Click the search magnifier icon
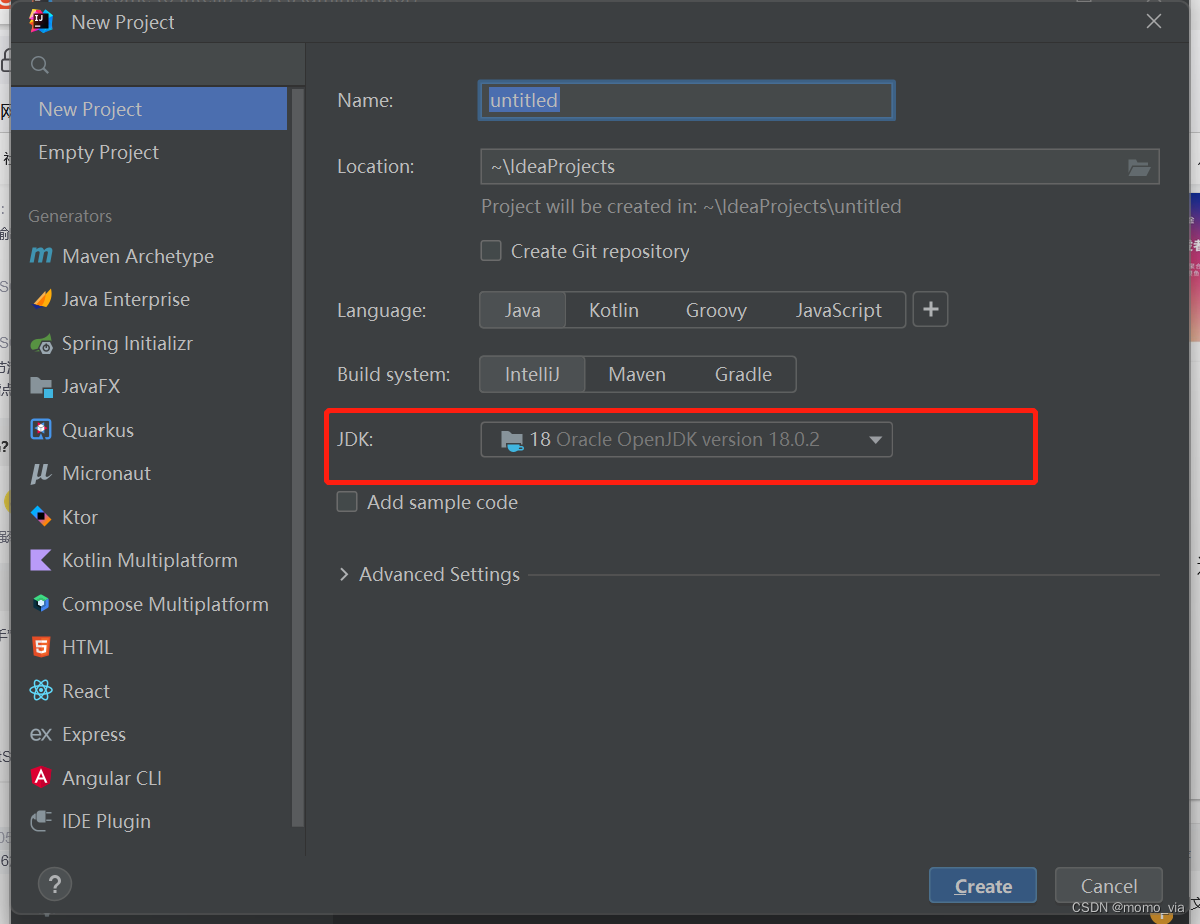This screenshot has height=924, width=1200. 40,65
